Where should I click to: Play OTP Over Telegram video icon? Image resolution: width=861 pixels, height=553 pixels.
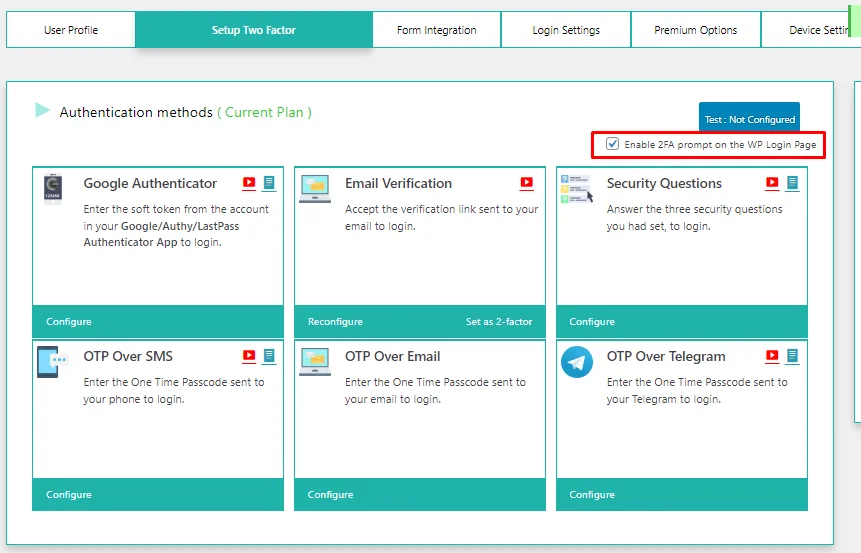click(x=772, y=356)
